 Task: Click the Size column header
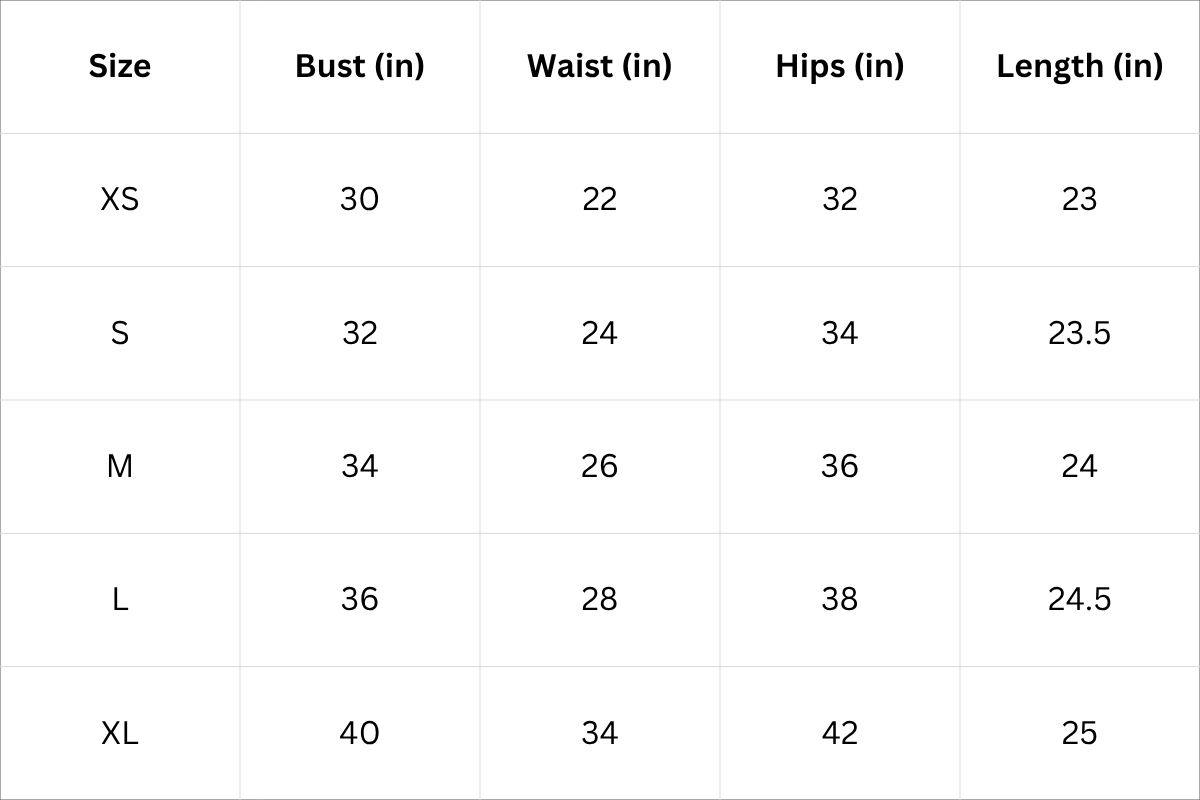pyautogui.click(x=120, y=66)
